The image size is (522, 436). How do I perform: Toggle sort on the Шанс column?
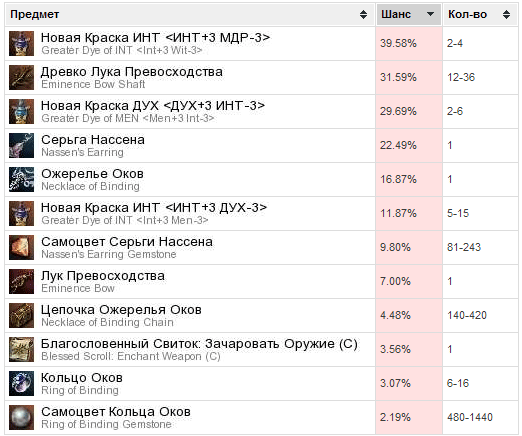coord(409,14)
